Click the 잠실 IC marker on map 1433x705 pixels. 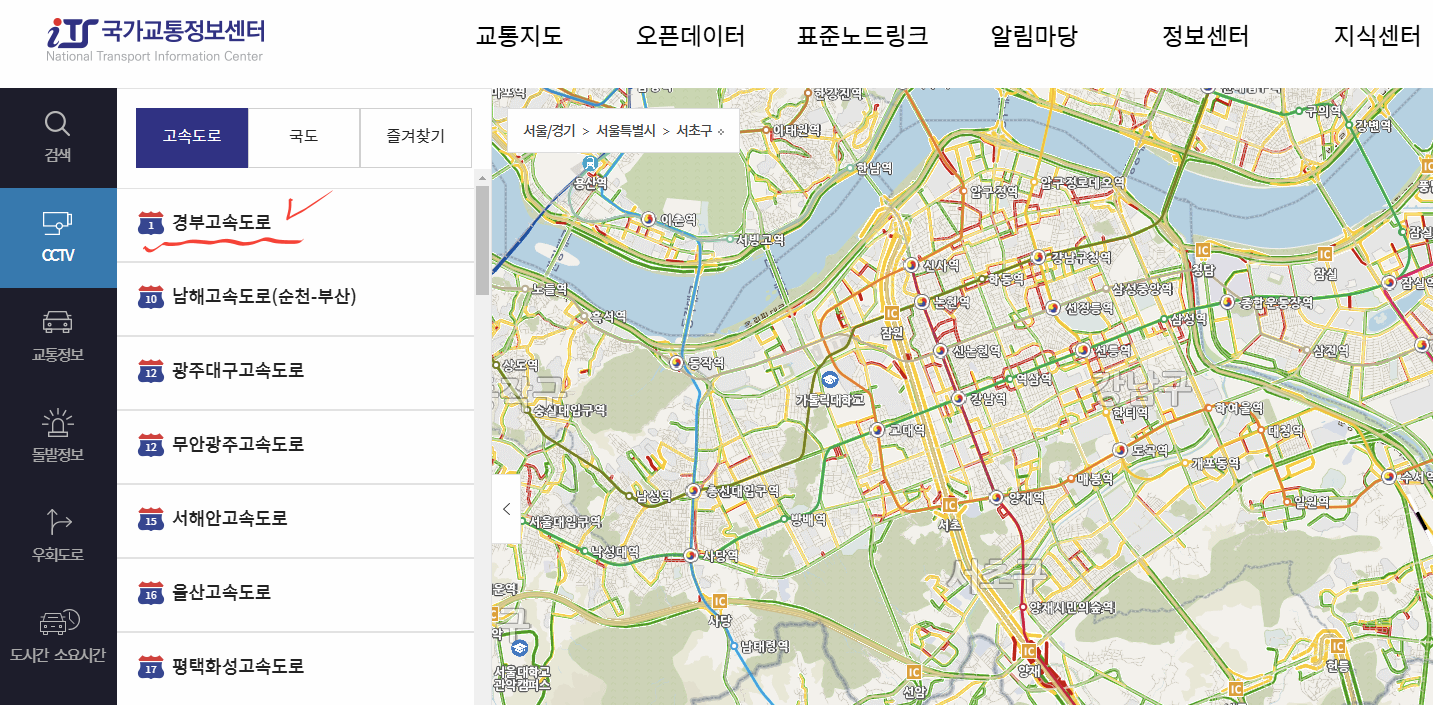[x=1325, y=254]
